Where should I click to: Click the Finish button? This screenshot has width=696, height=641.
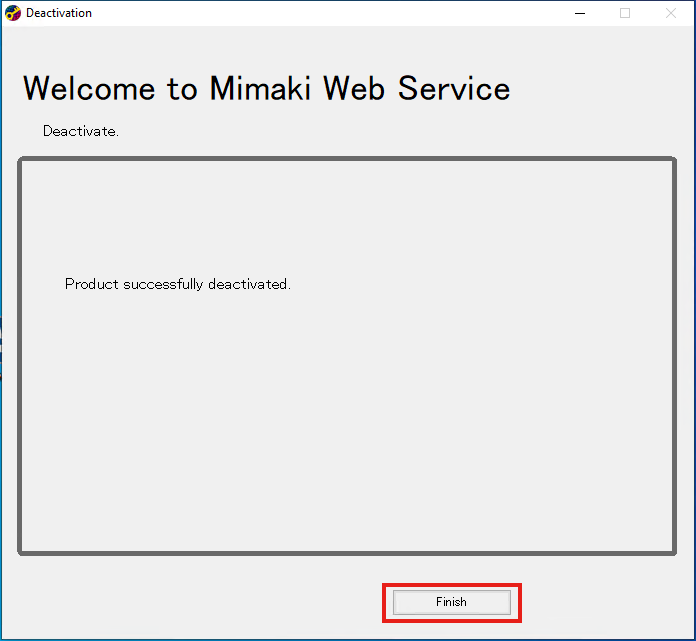pyautogui.click(x=451, y=602)
